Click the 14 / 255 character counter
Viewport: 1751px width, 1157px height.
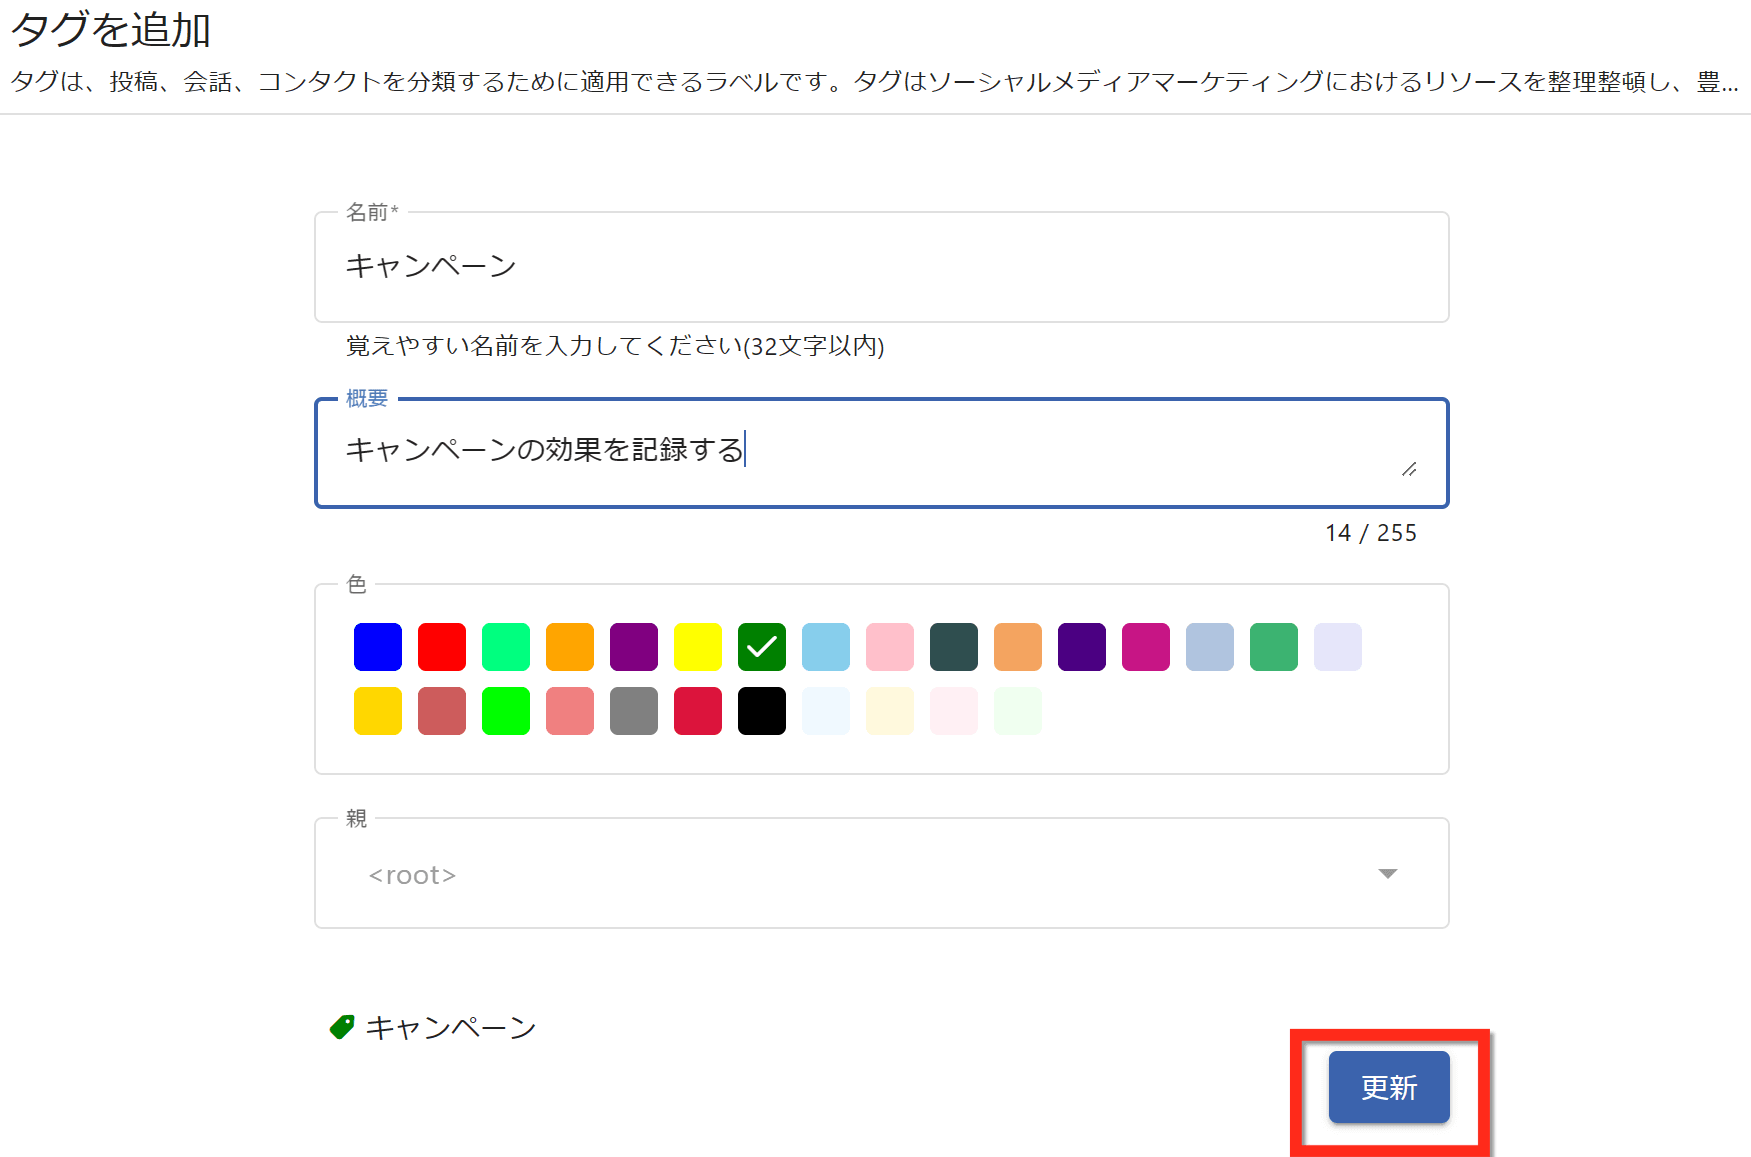[1371, 533]
